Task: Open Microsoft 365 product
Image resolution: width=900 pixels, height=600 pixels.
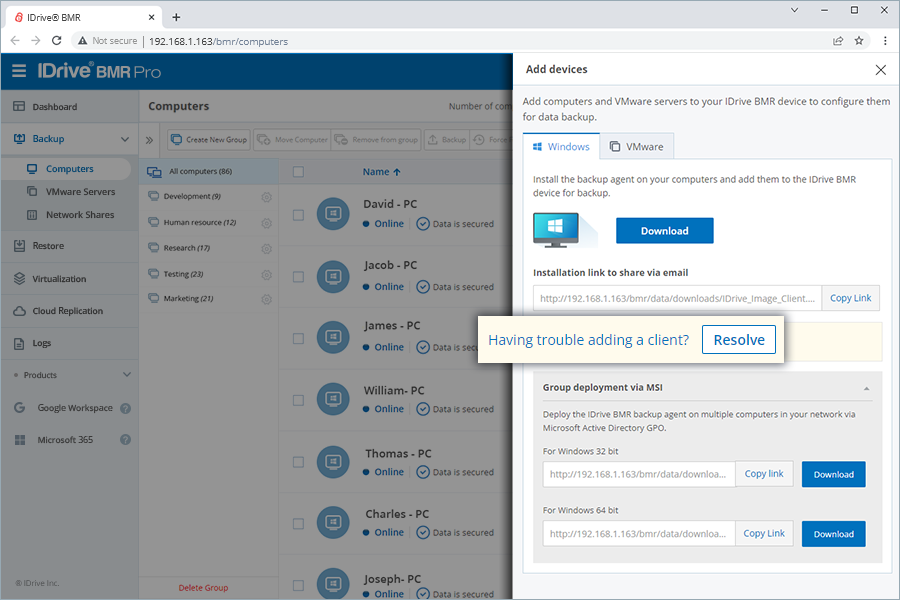Action: pos(65,440)
